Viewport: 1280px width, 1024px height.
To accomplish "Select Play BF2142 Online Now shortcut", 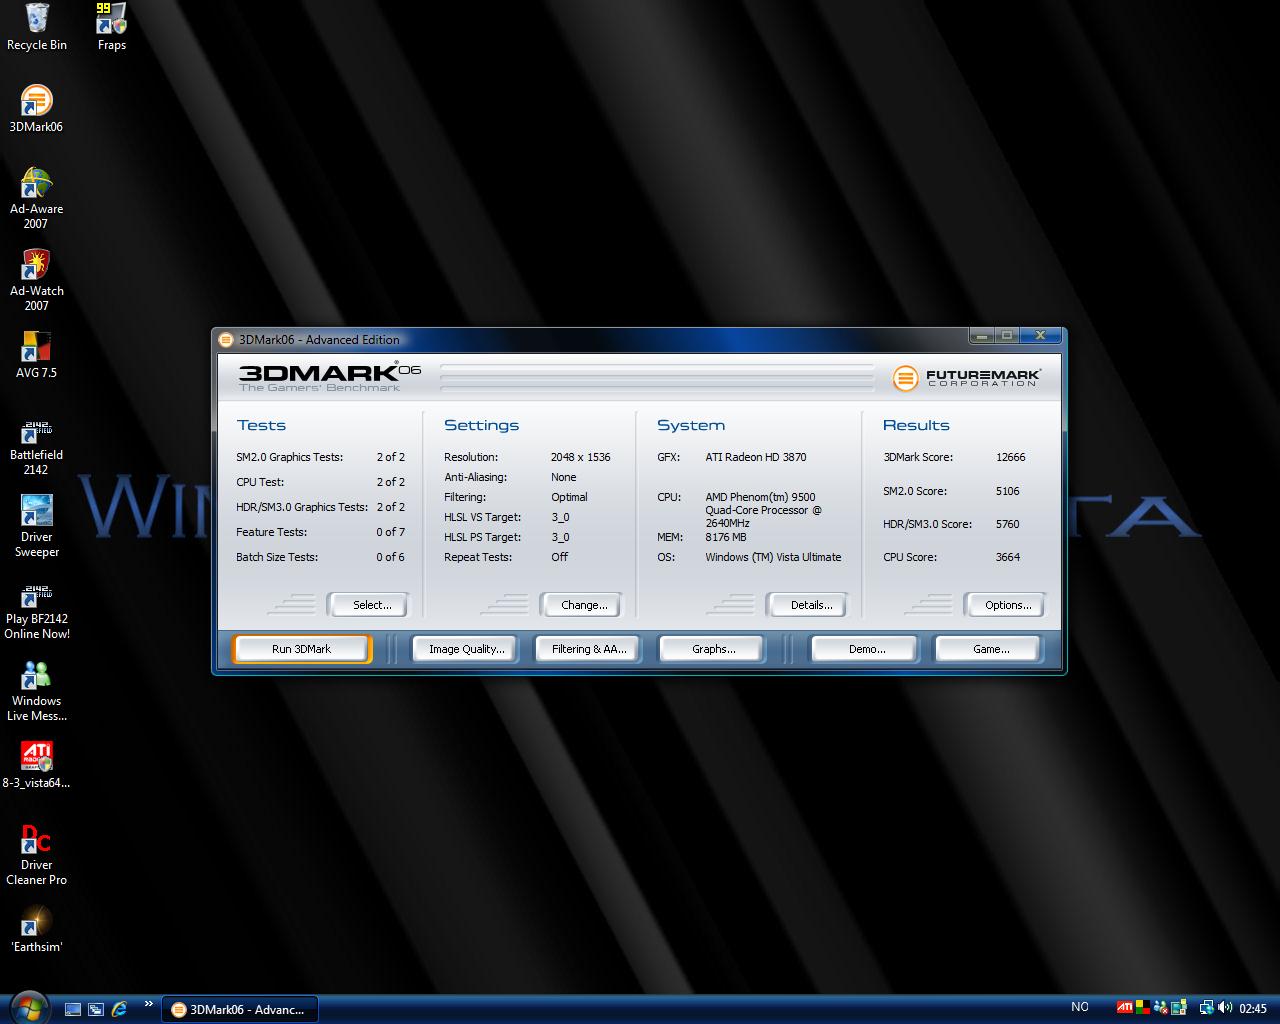I will point(36,612).
